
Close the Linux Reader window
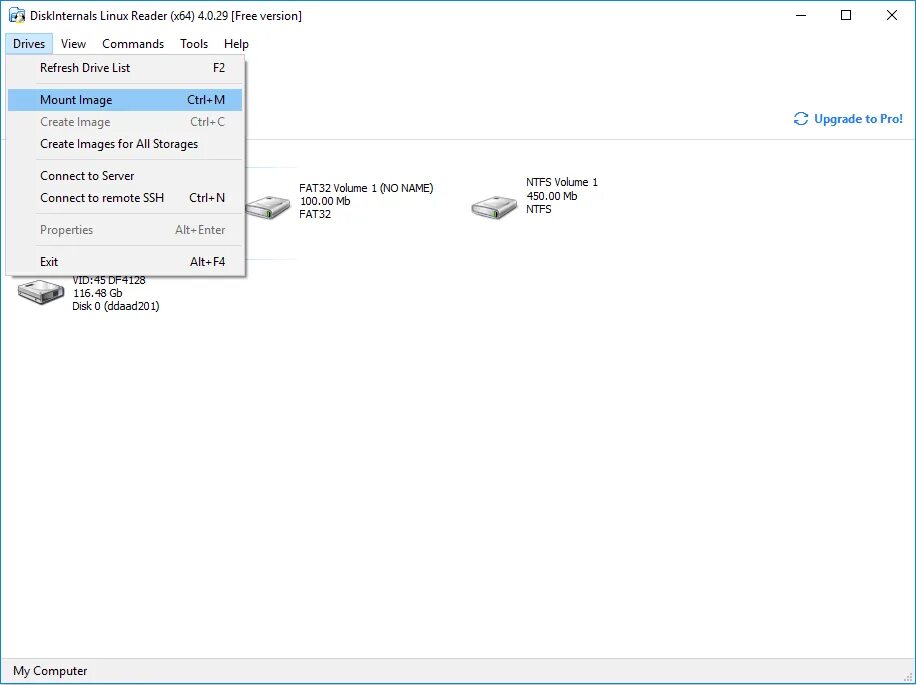tap(891, 16)
